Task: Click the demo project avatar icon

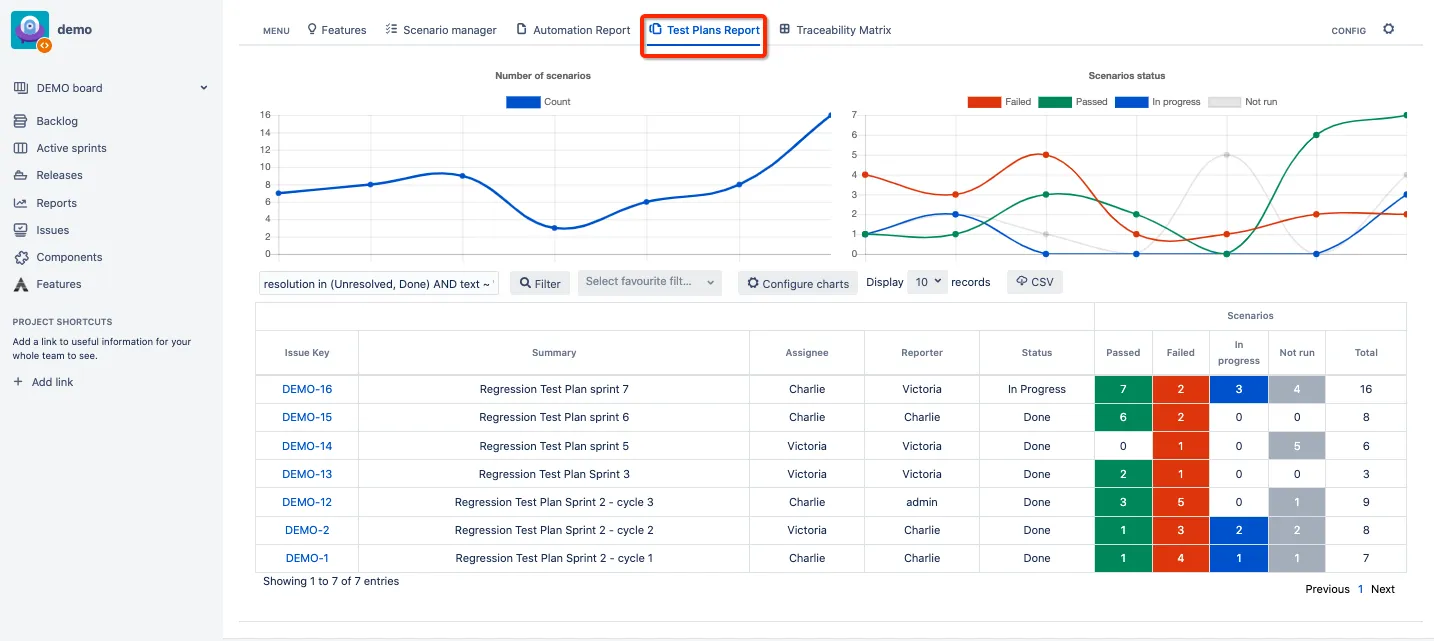Action: (x=30, y=30)
